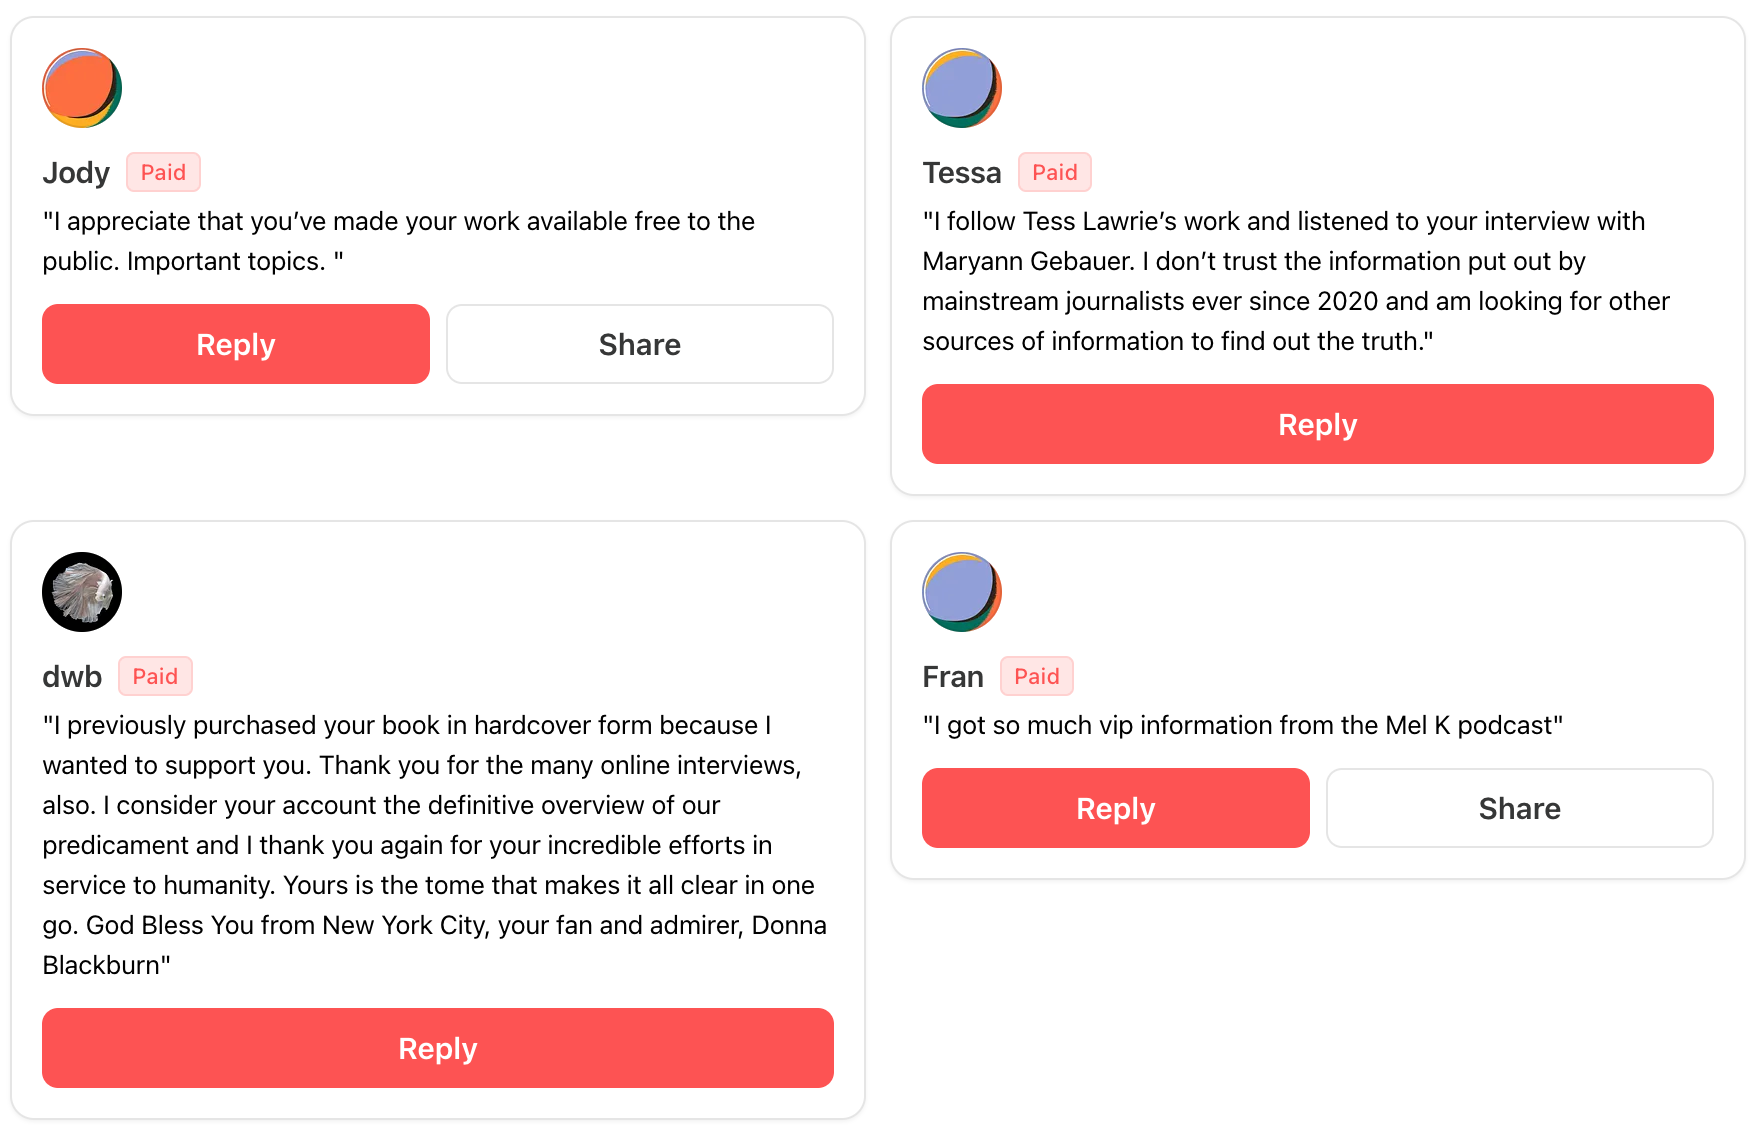This screenshot has width=1758, height=1130.
Task: Reply to Fran's comment
Action: [x=1116, y=808]
